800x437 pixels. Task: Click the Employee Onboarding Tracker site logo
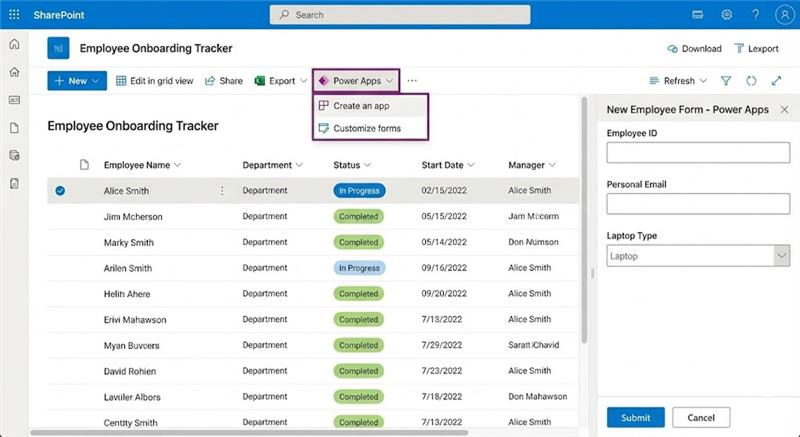tap(58, 48)
